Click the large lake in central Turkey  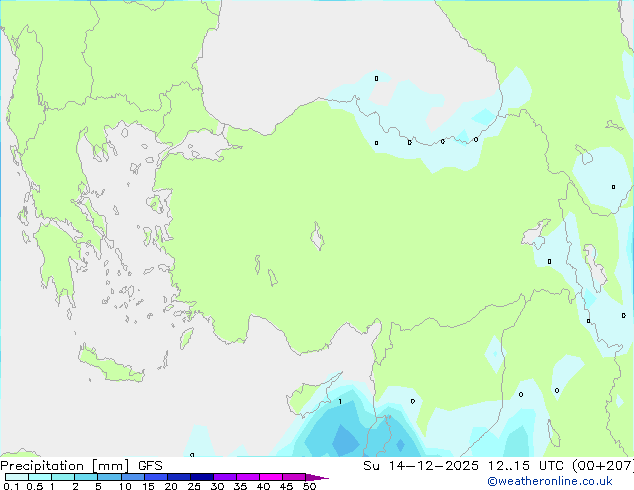click(317, 237)
